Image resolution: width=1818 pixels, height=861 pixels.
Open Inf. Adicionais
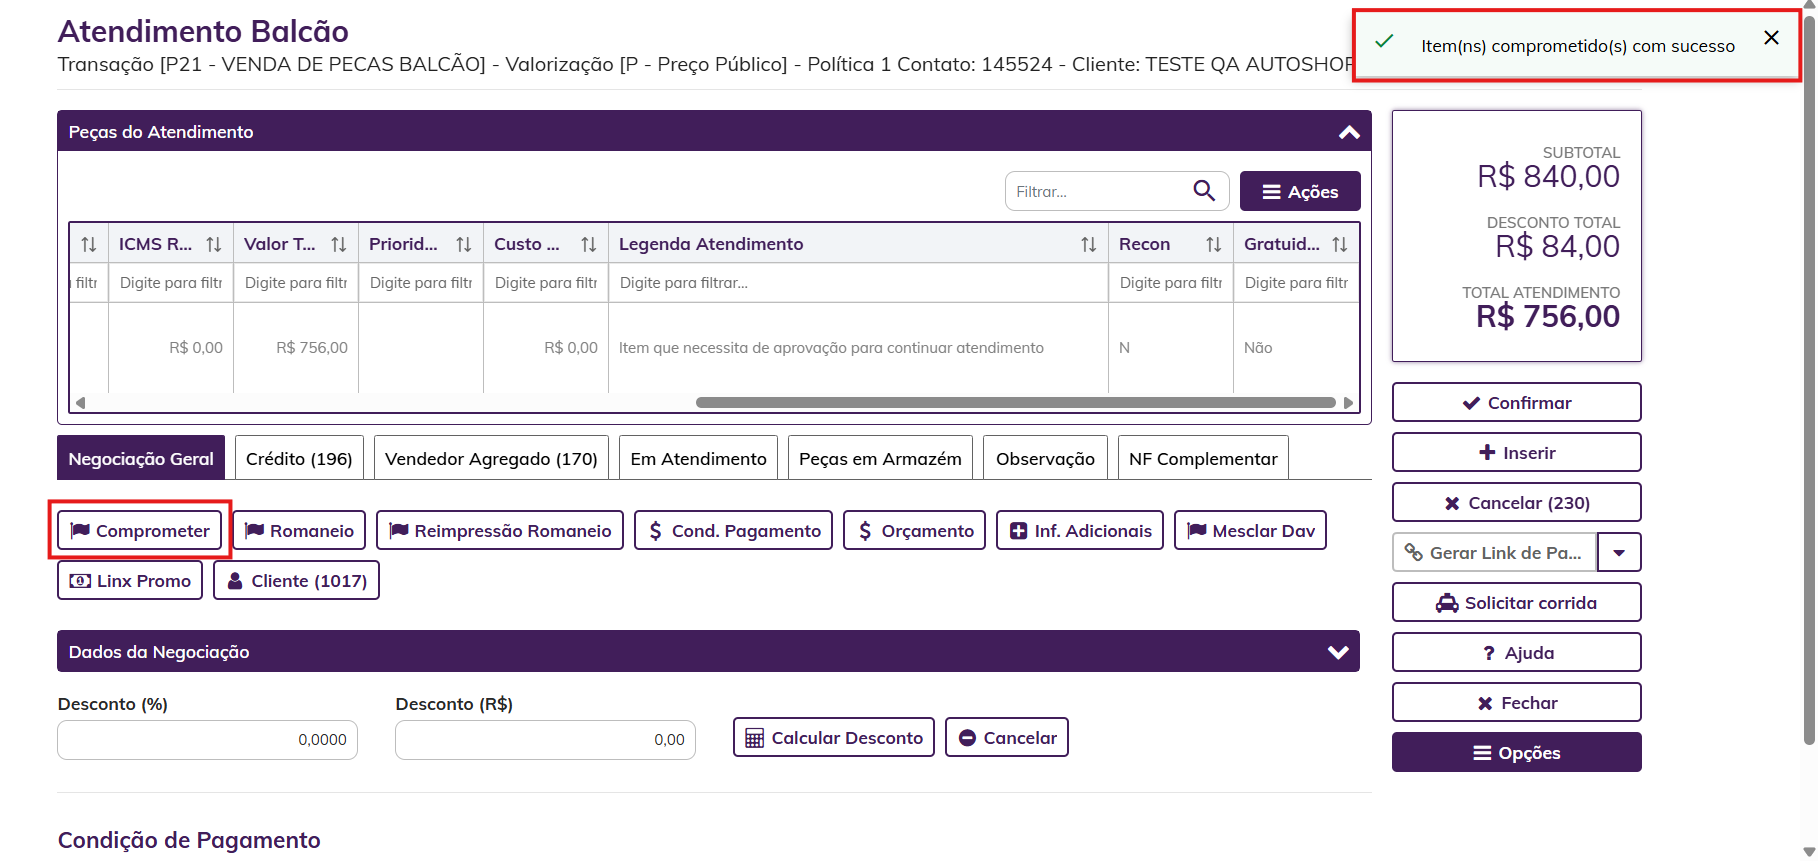(x=1080, y=530)
